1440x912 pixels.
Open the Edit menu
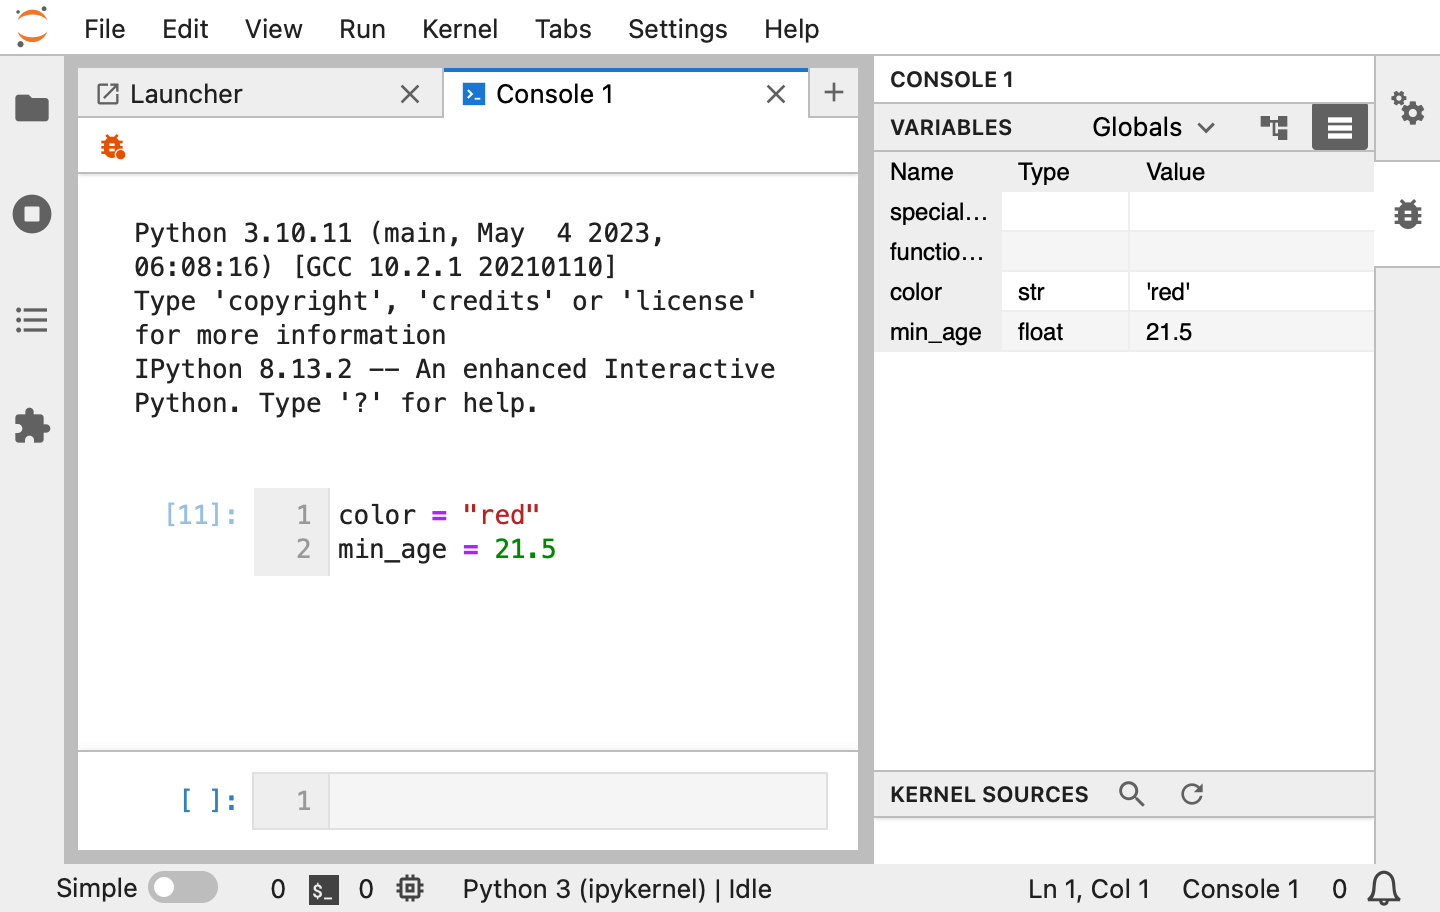[185, 29]
